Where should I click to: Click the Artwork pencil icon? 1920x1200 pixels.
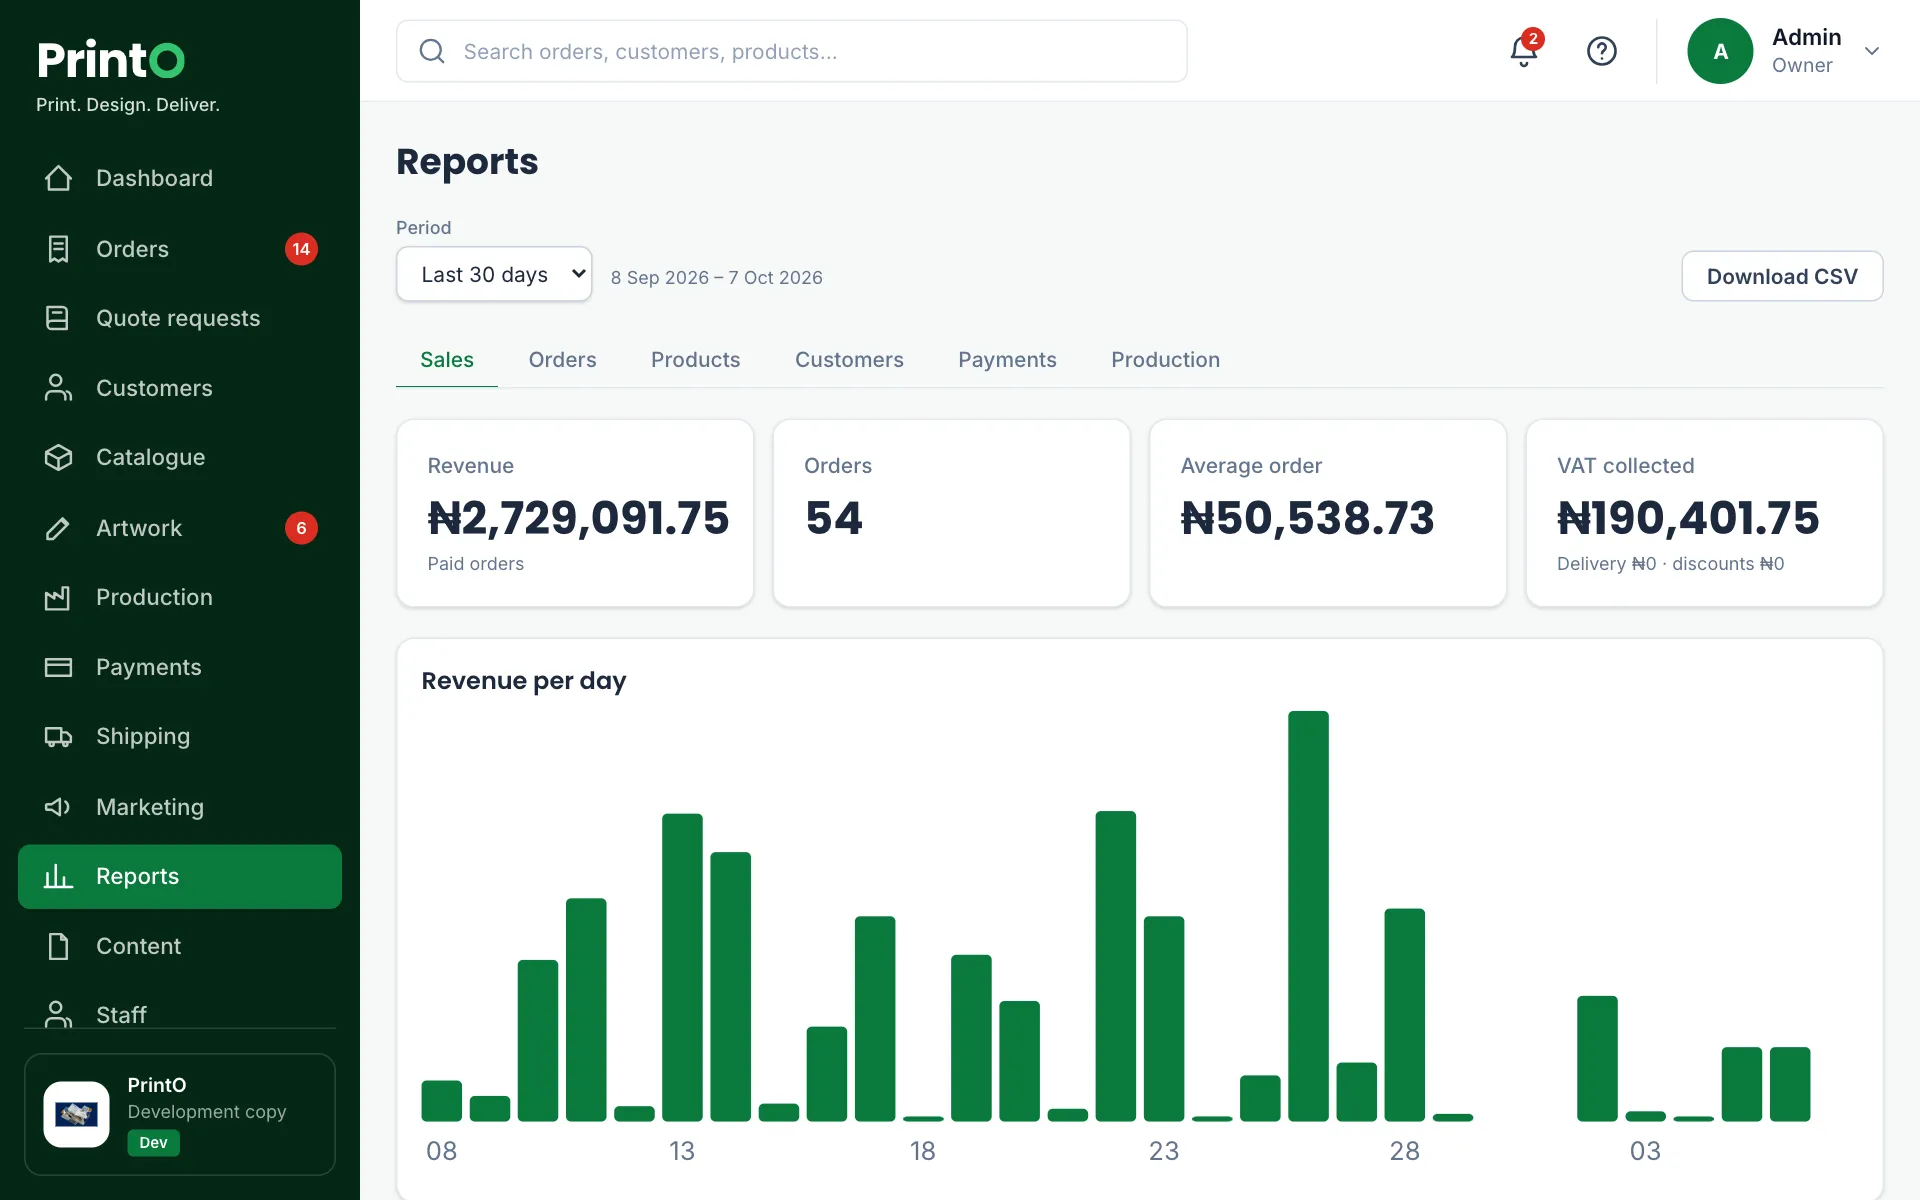[58, 528]
